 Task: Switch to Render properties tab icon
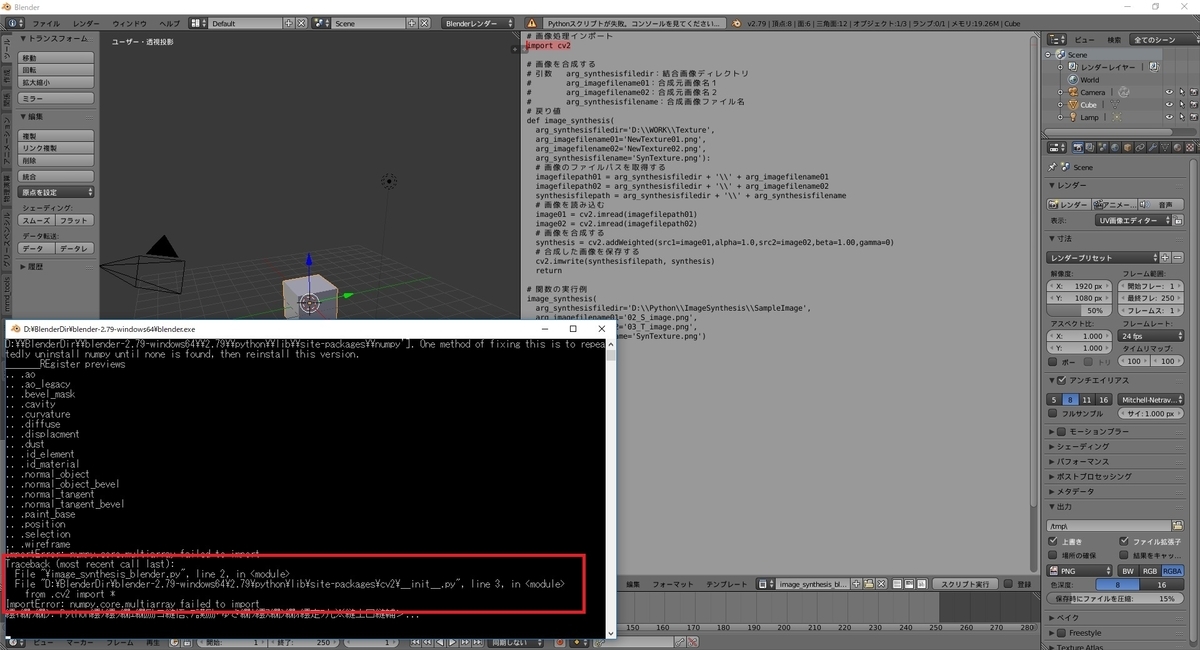tap(1078, 148)
